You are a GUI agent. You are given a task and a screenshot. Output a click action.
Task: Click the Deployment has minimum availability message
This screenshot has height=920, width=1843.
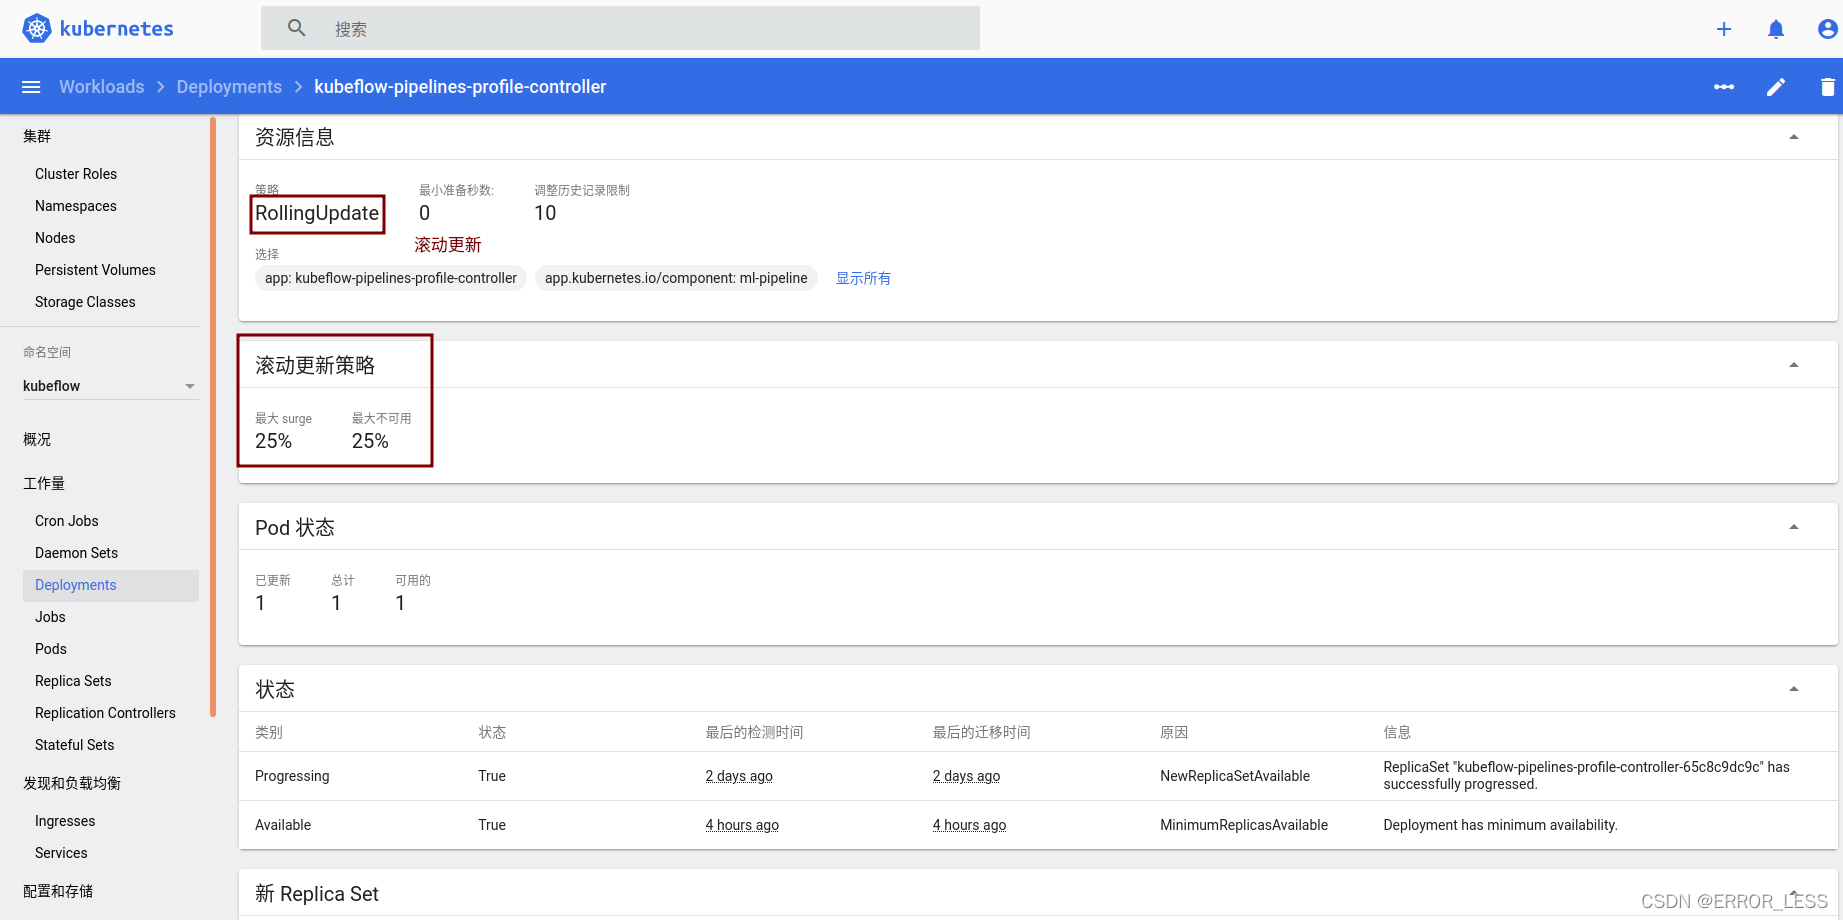(x=1500, y=825)
